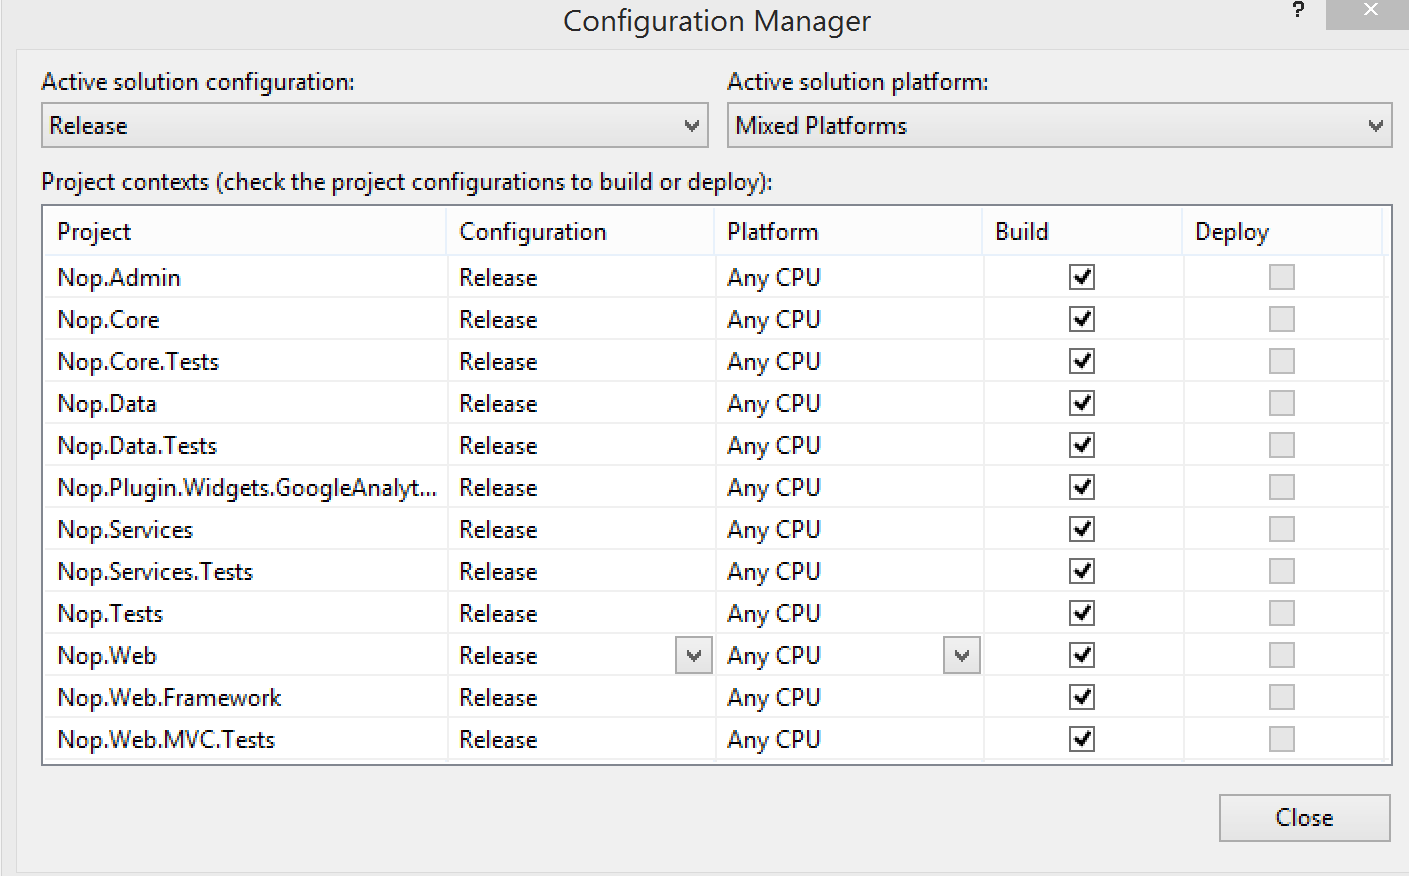The height and width of the screenshot is (876, 1409).
Task: Click the help question mark icon
Action: (x=1298, y=11)
